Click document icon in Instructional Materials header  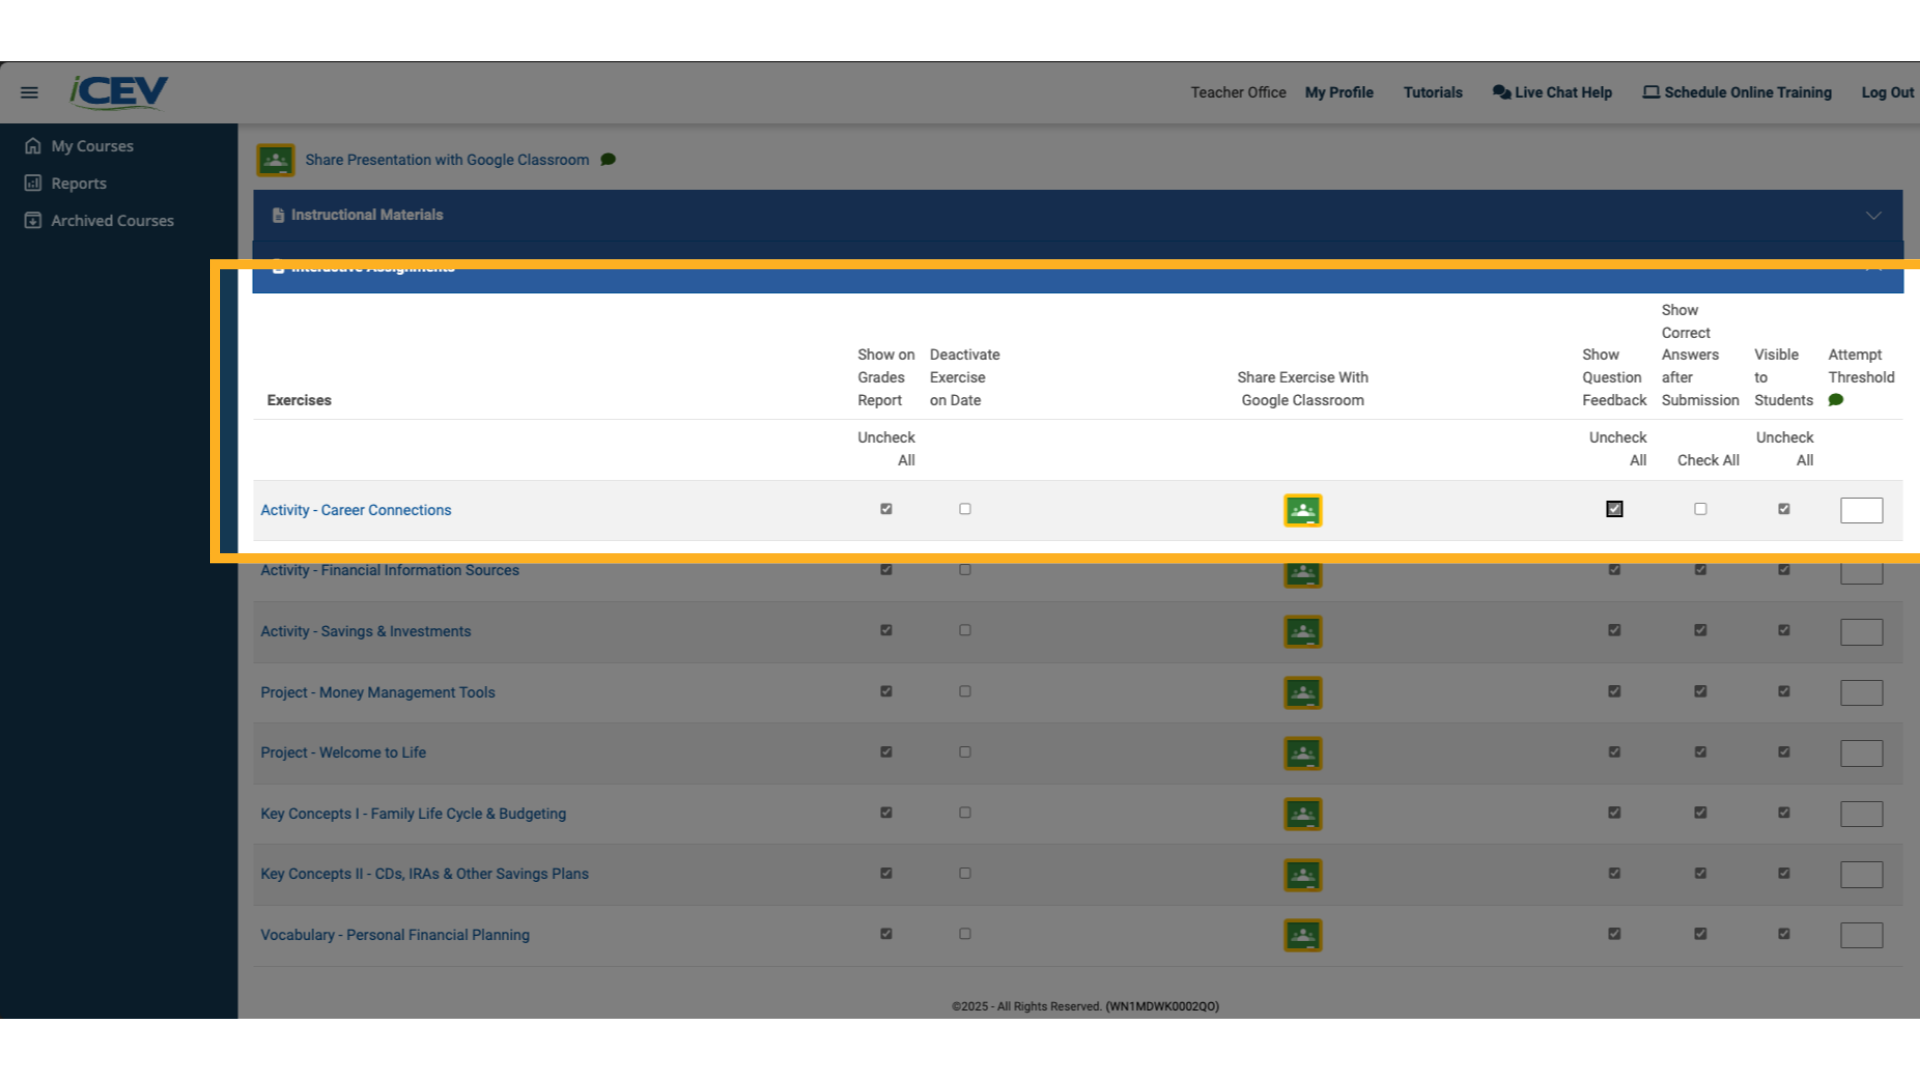pyautogui.click(x=278, y=215)
